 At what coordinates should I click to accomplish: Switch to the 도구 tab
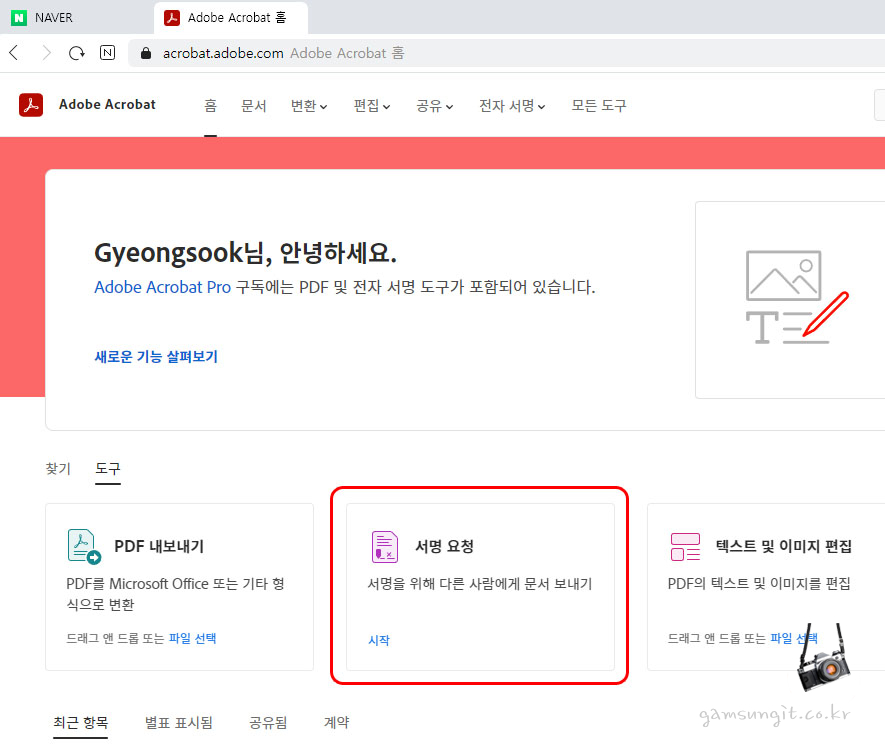click(x=107, y=468)
